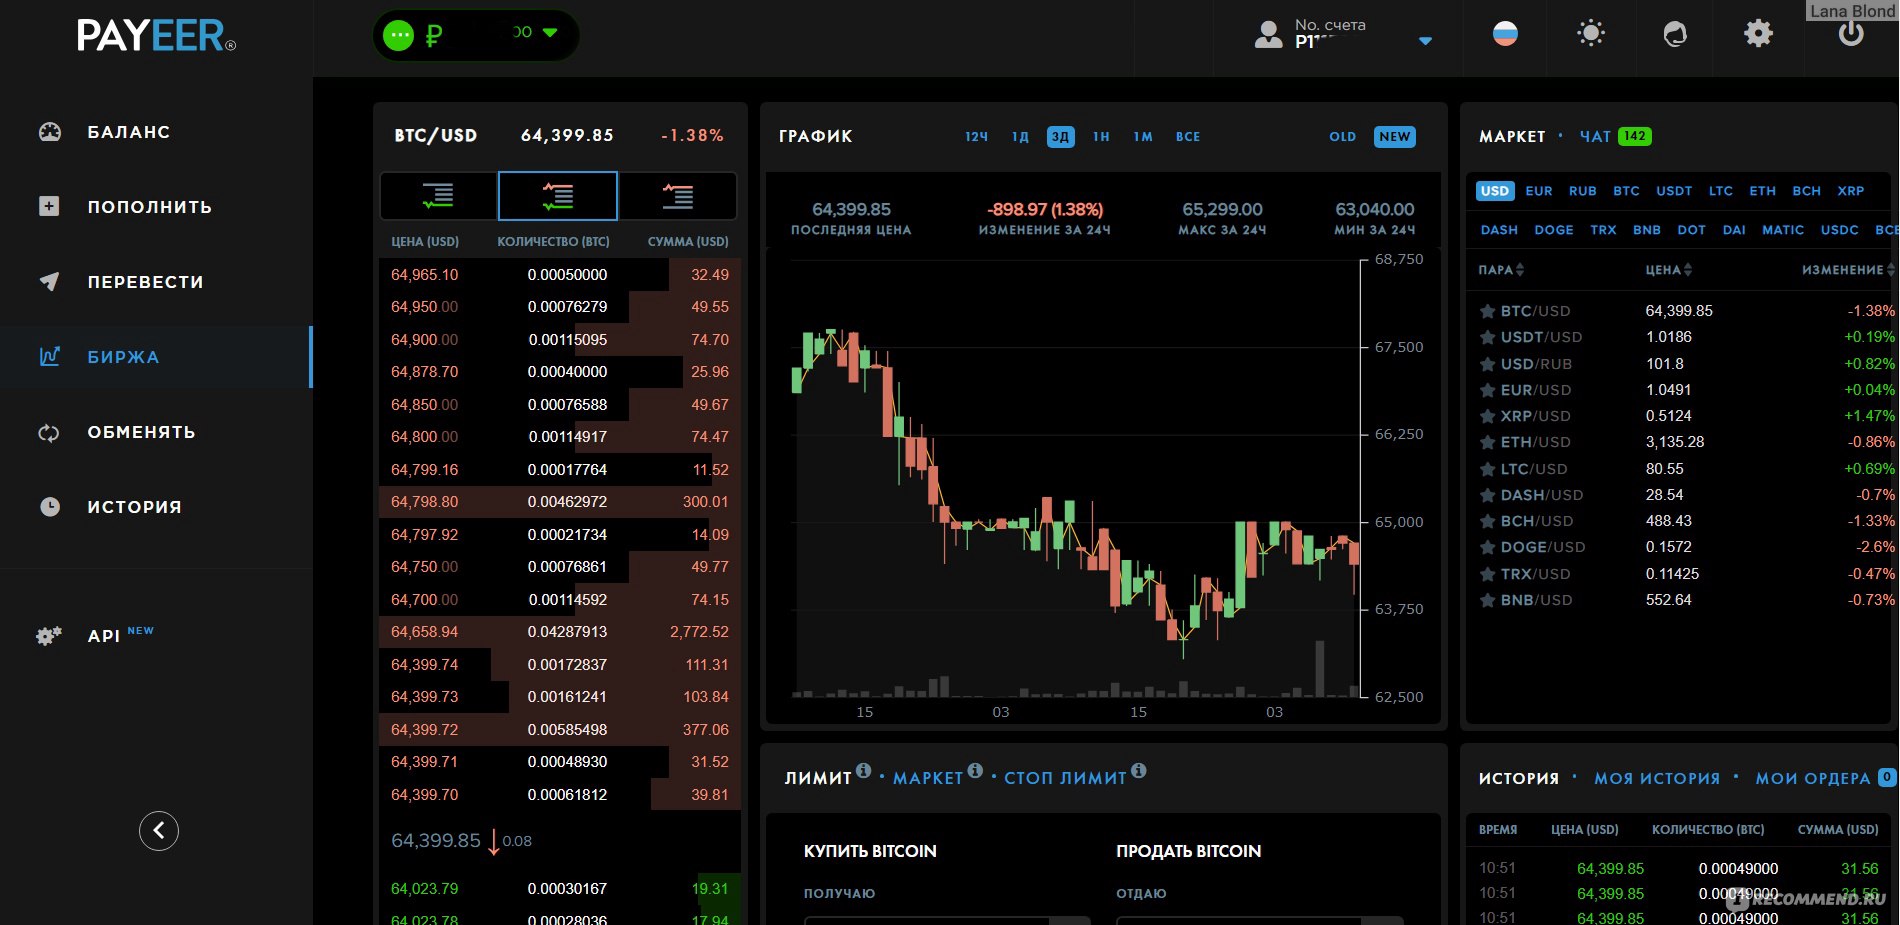This screenshot has height=925, width=1900.
Task: Open the API gears icon
Action: 49,635
